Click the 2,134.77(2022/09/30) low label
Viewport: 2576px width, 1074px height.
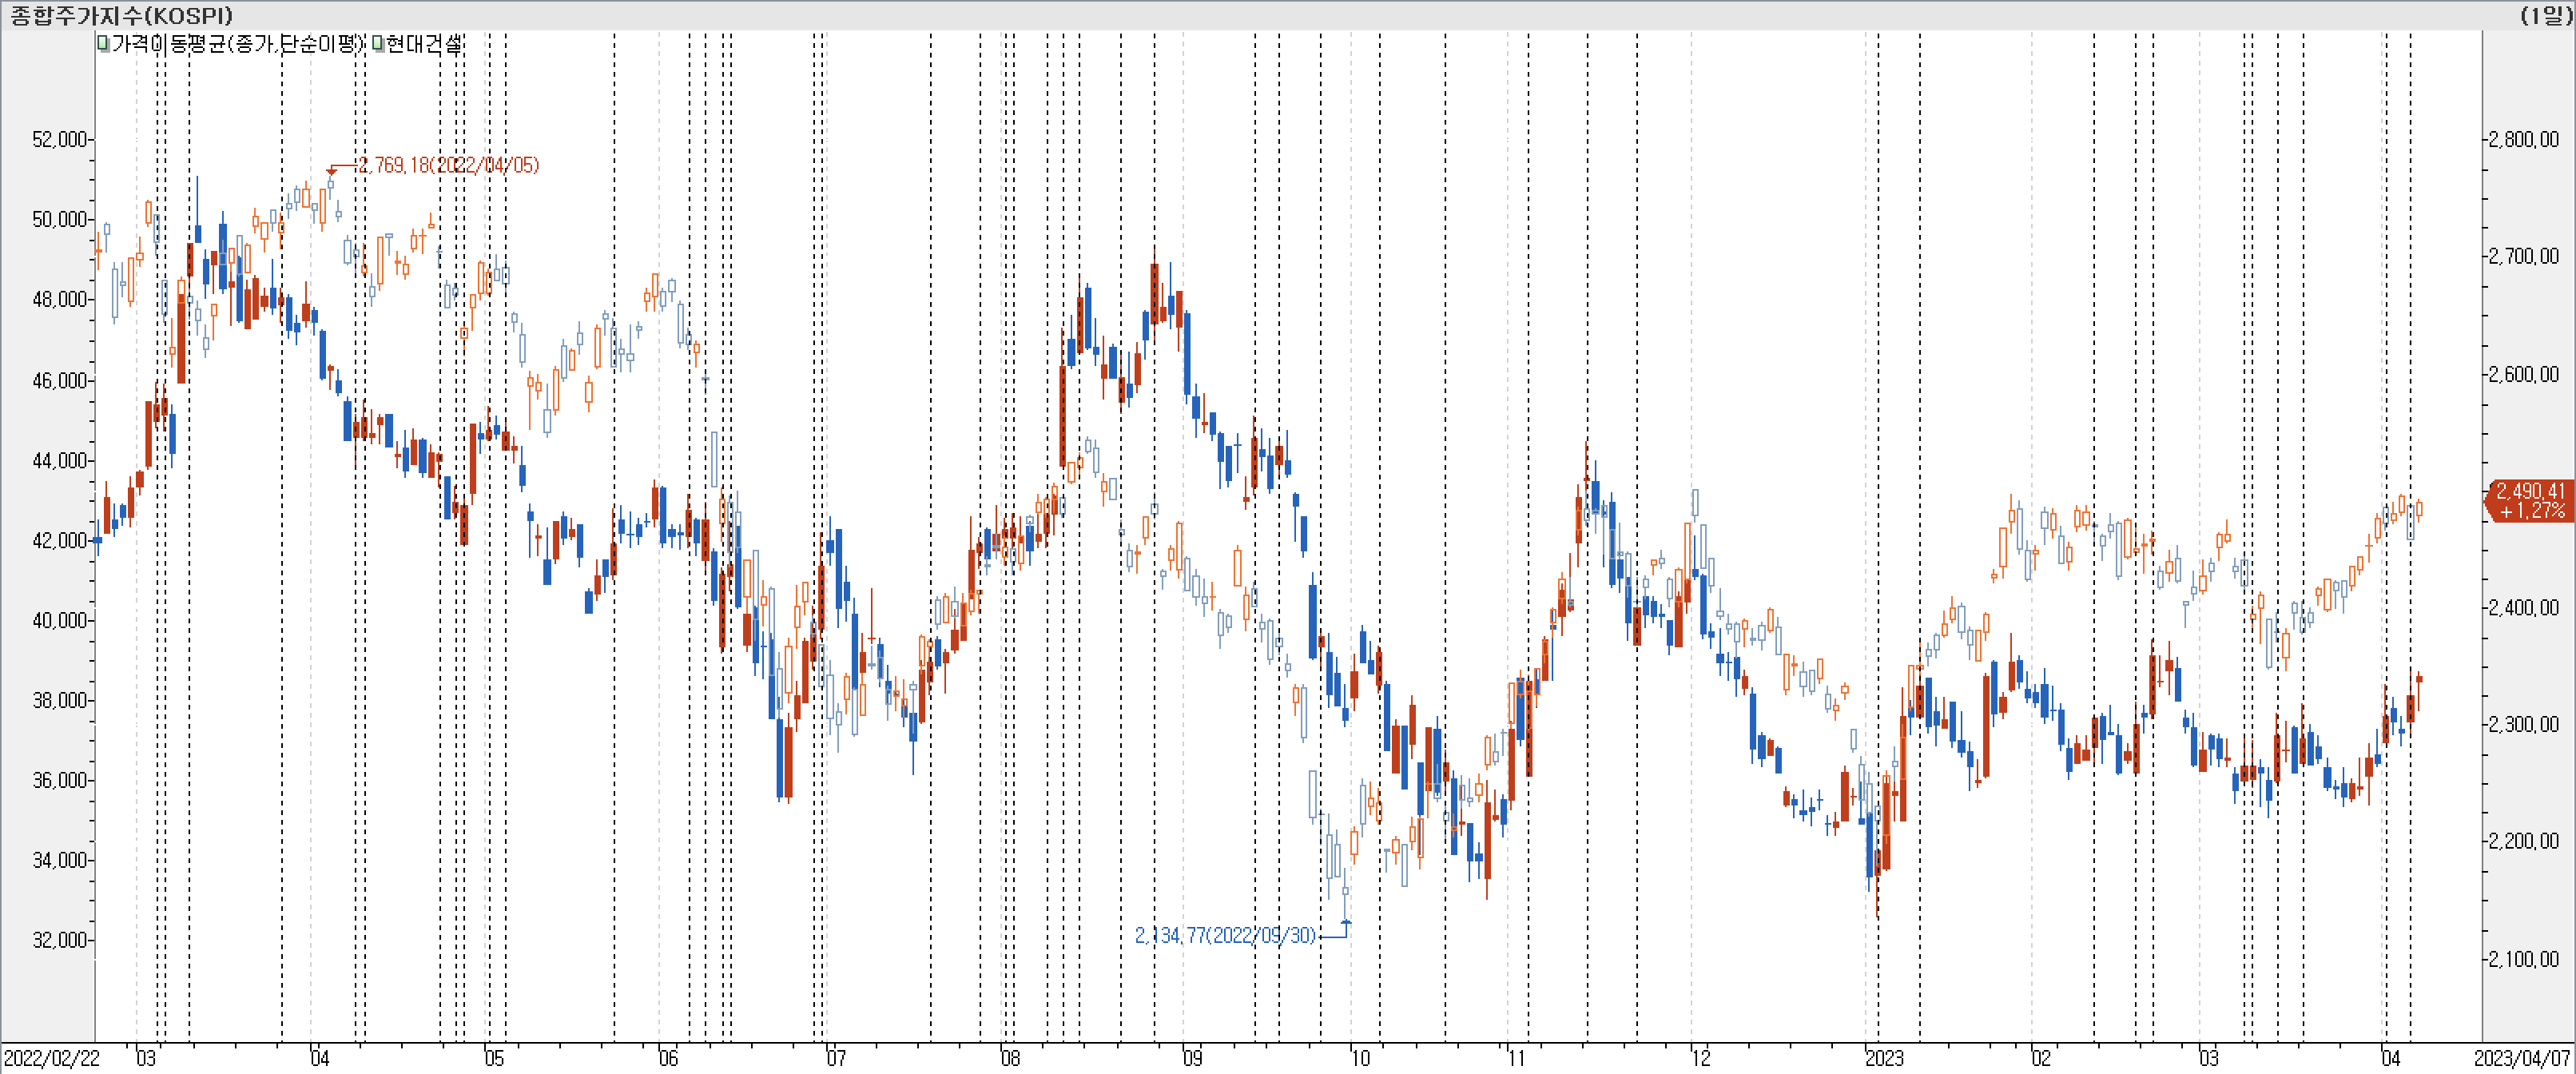coord(1225,935)
